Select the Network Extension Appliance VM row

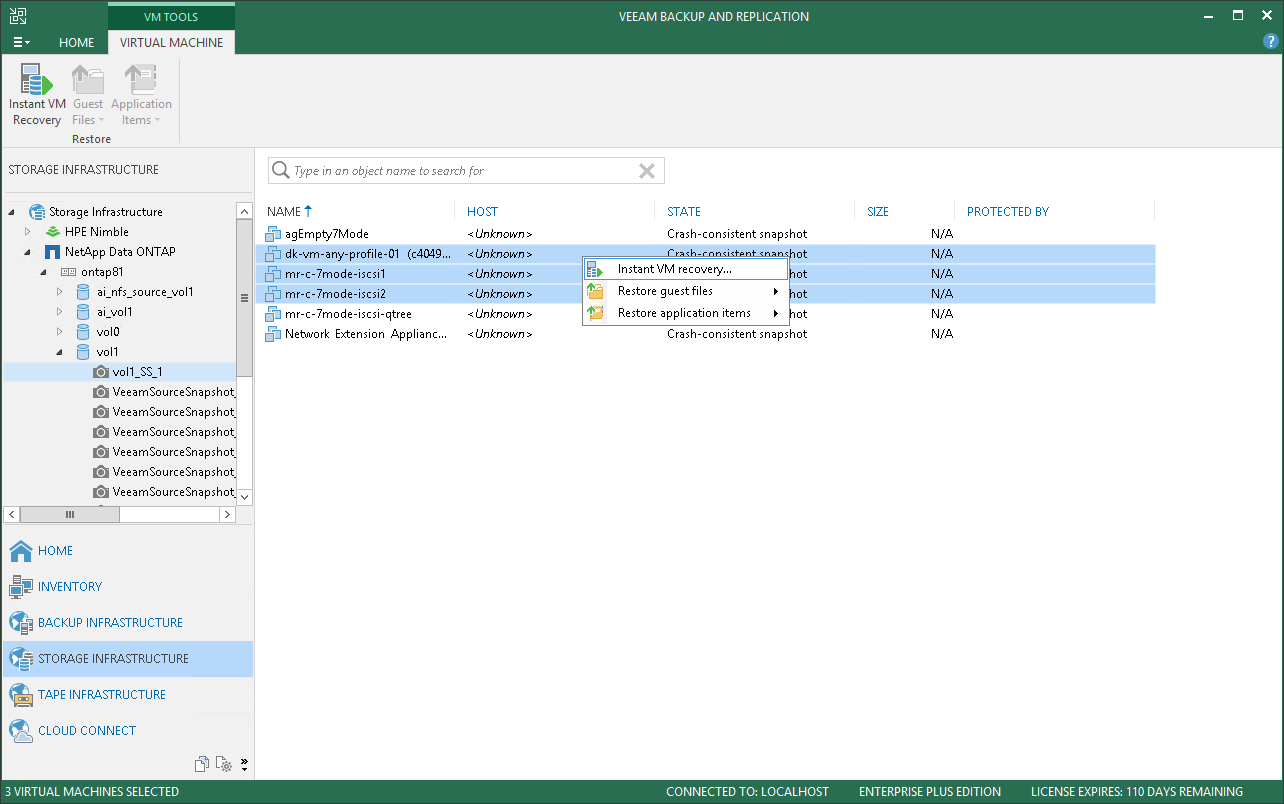[x=706, y=334]
